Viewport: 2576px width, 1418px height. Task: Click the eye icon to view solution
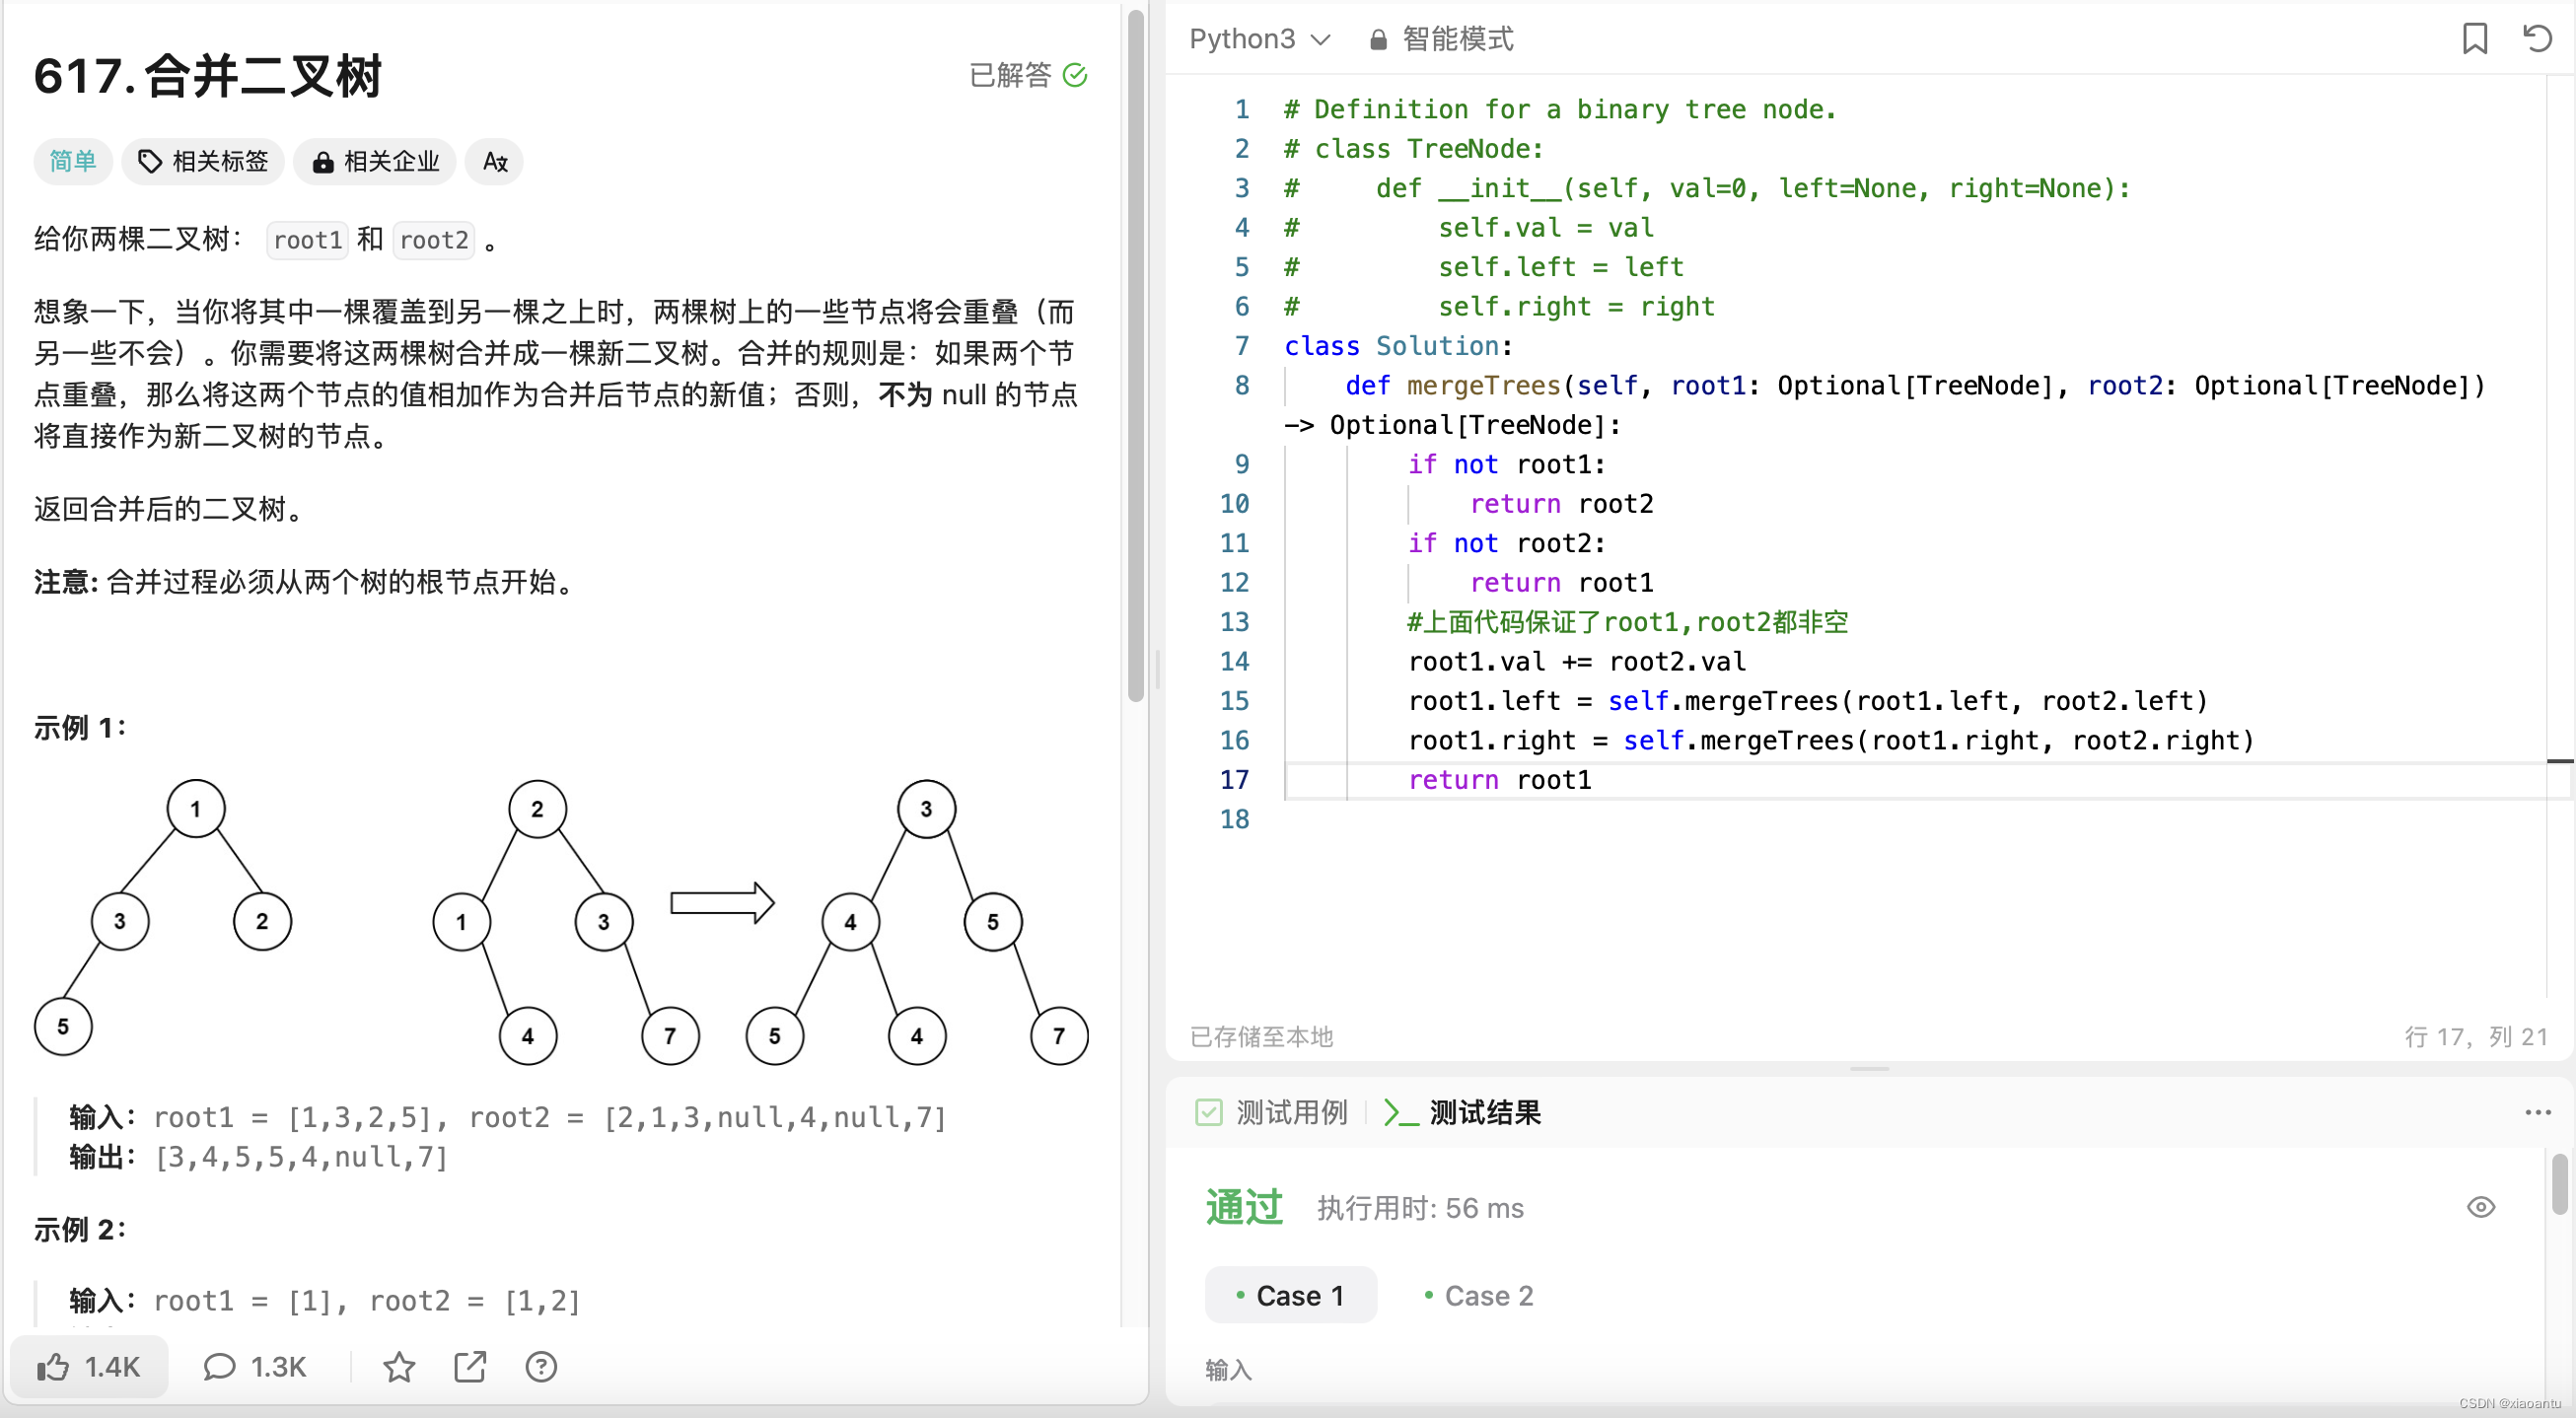click(x=2481, y=1205)
